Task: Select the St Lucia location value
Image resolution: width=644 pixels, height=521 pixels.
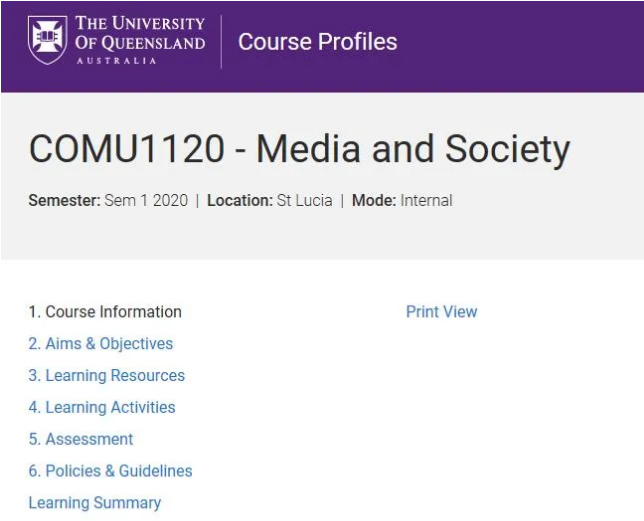Action: coord(303,200)
